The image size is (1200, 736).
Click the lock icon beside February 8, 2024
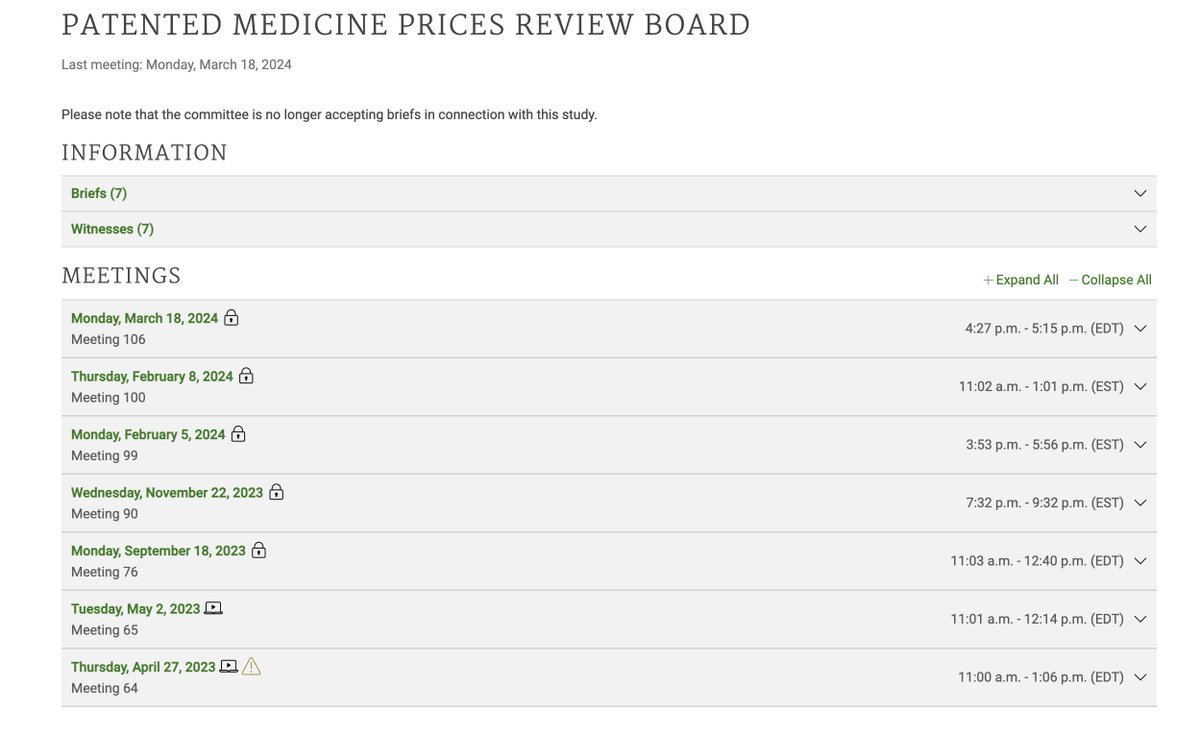coord(246,376)
